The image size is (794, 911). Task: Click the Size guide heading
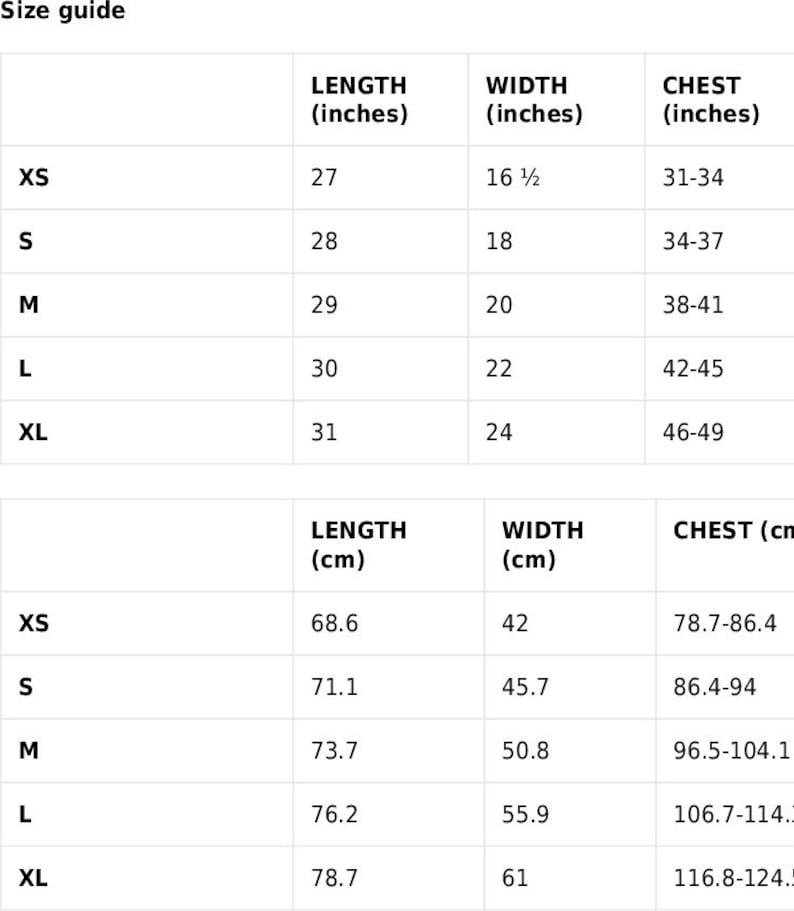(x=62, y=11)
